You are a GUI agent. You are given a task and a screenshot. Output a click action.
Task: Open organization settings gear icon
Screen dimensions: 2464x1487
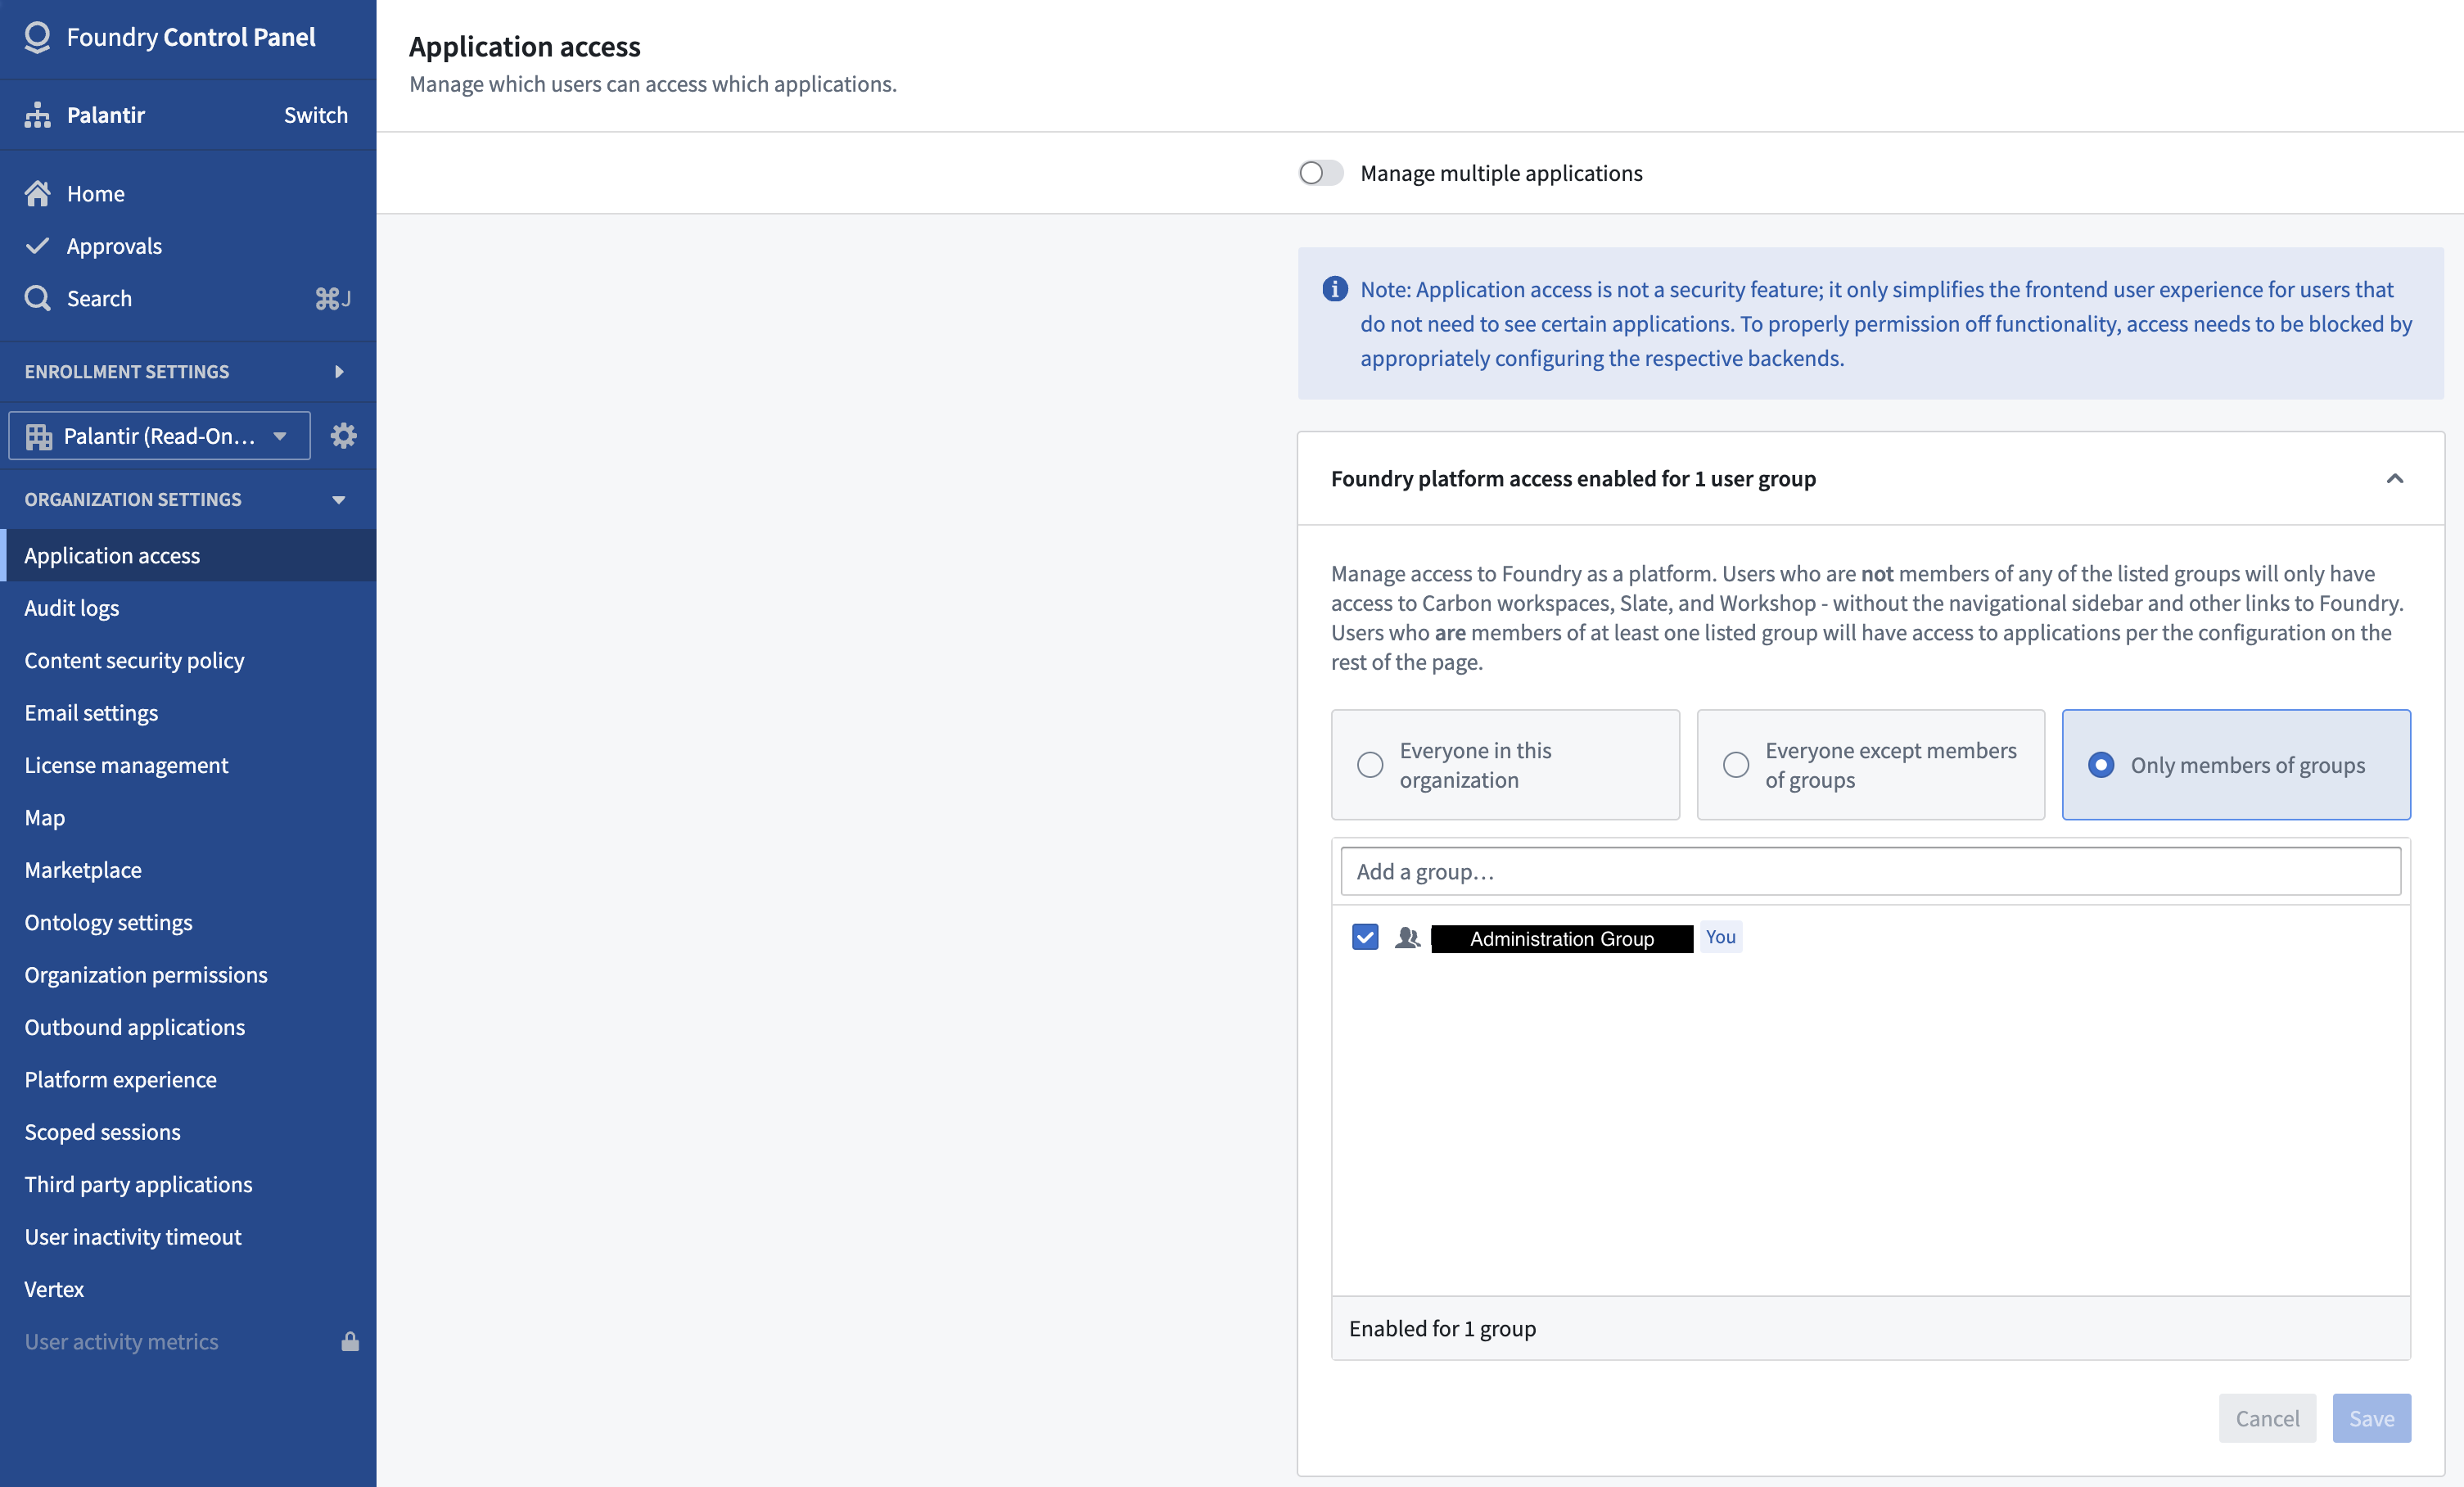344,436
